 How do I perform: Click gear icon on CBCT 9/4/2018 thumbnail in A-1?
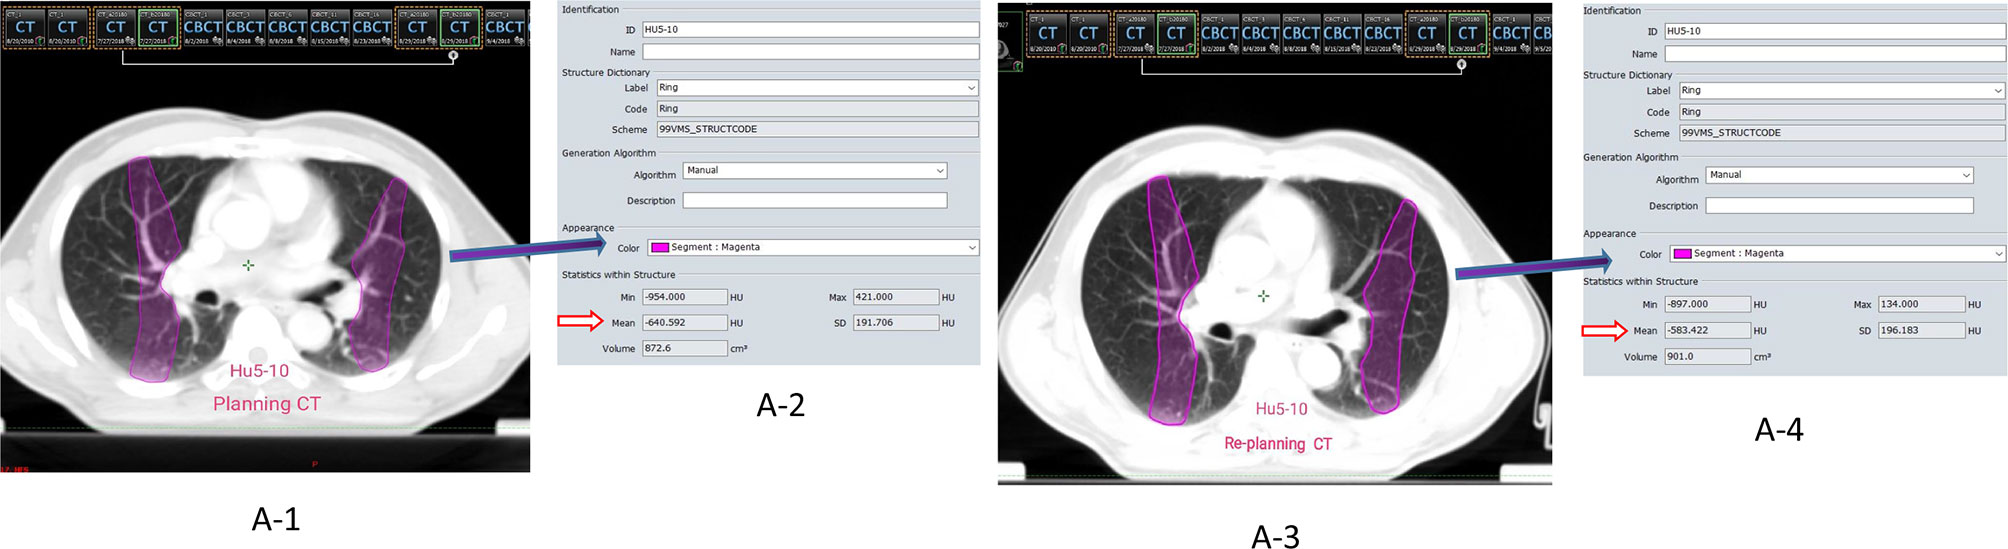point(517,40)
